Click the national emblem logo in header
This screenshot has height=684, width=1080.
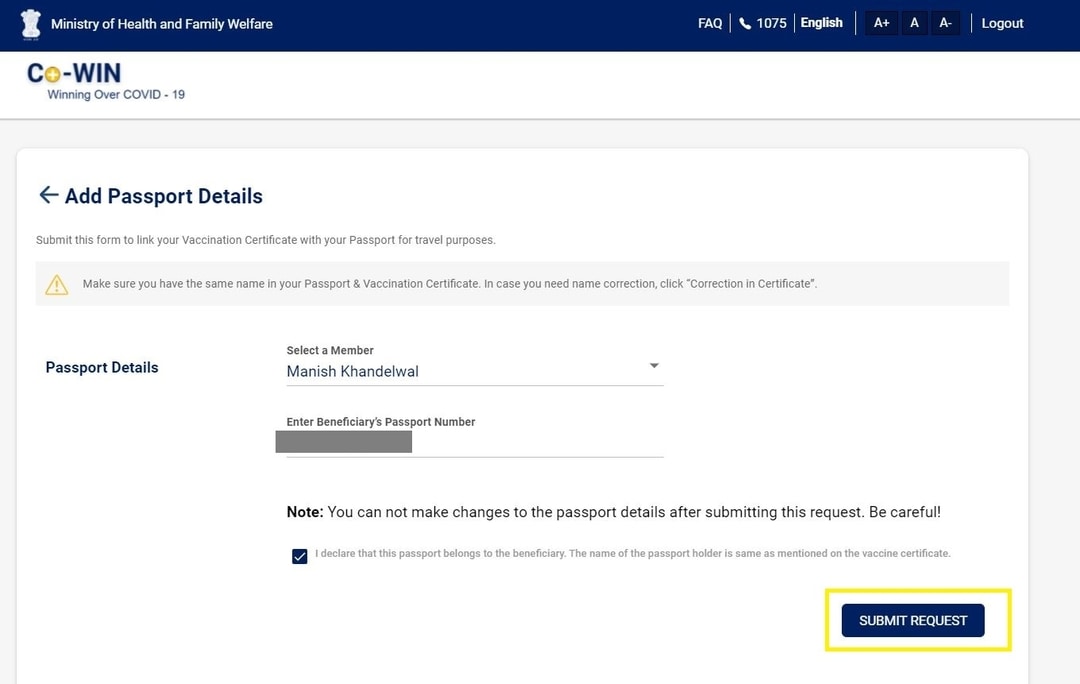[30, 24]
